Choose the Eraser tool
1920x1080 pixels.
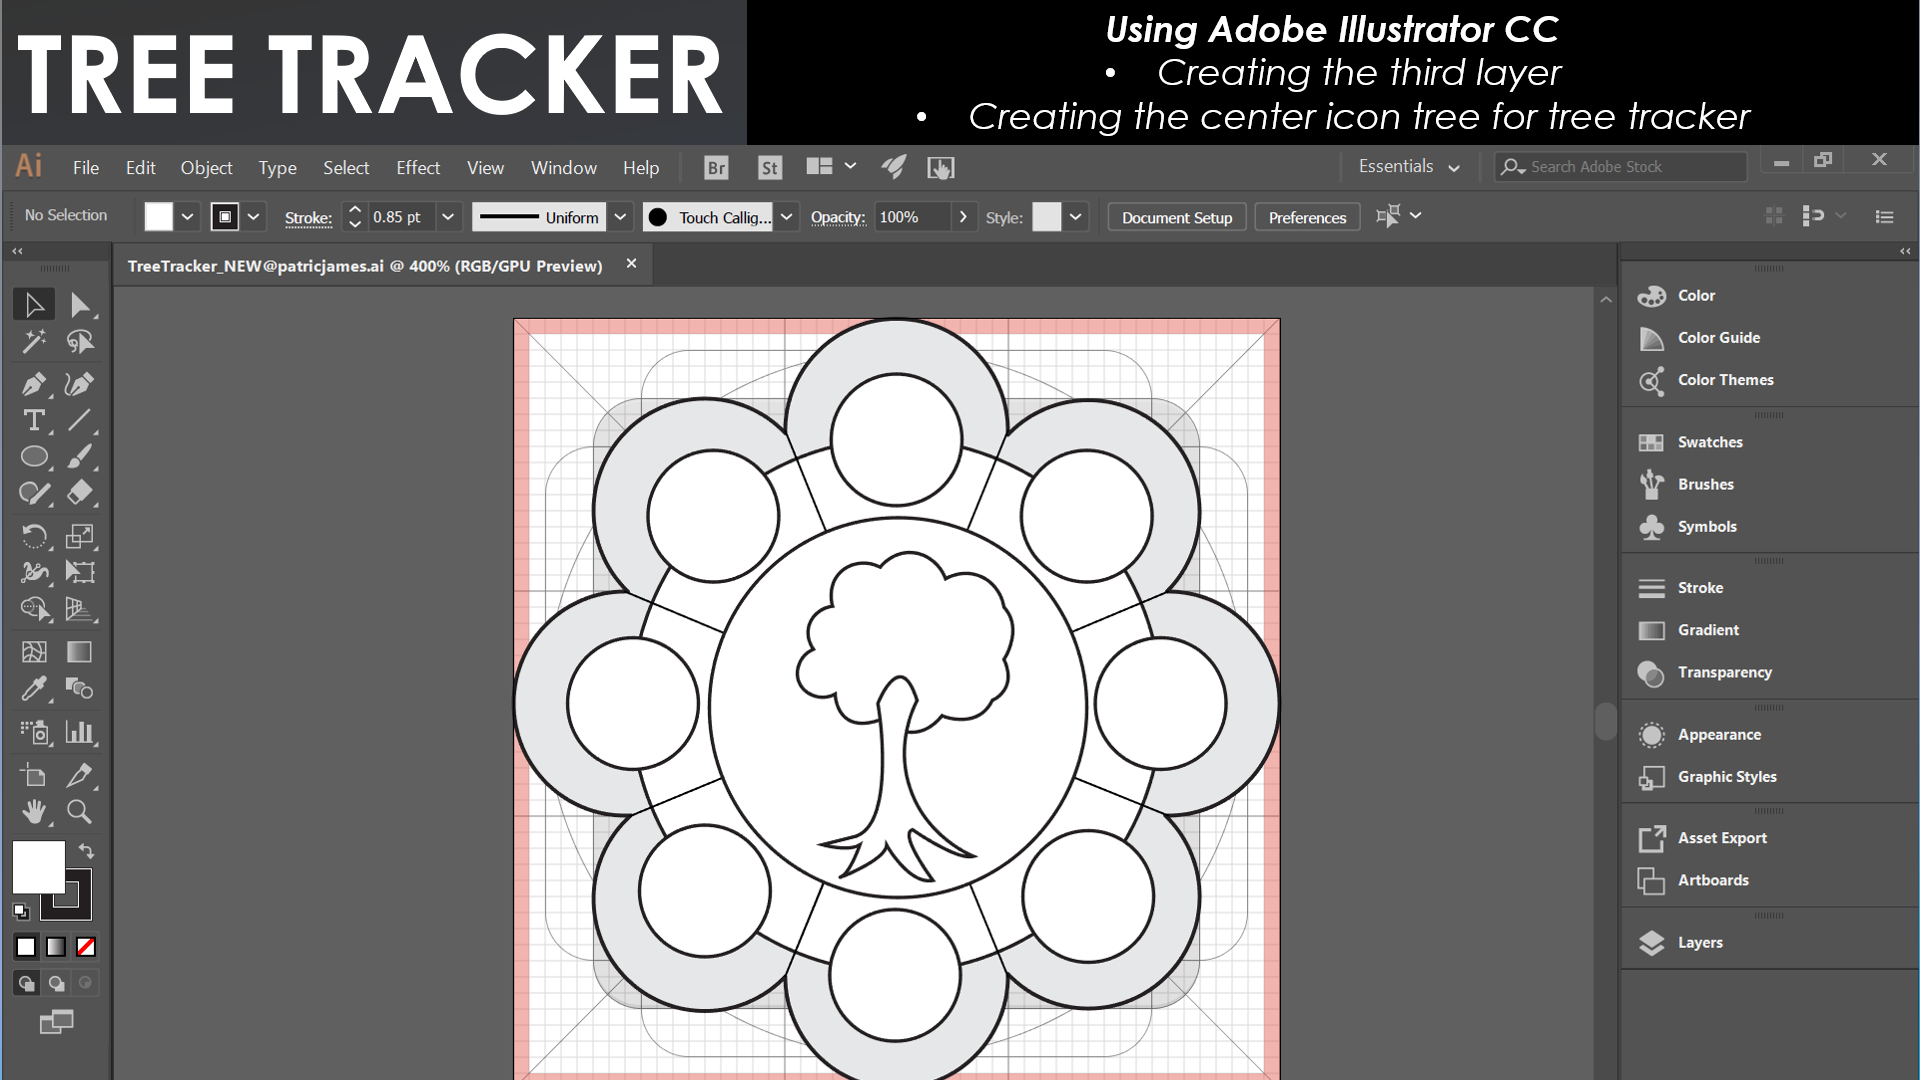tap(80, 493)
